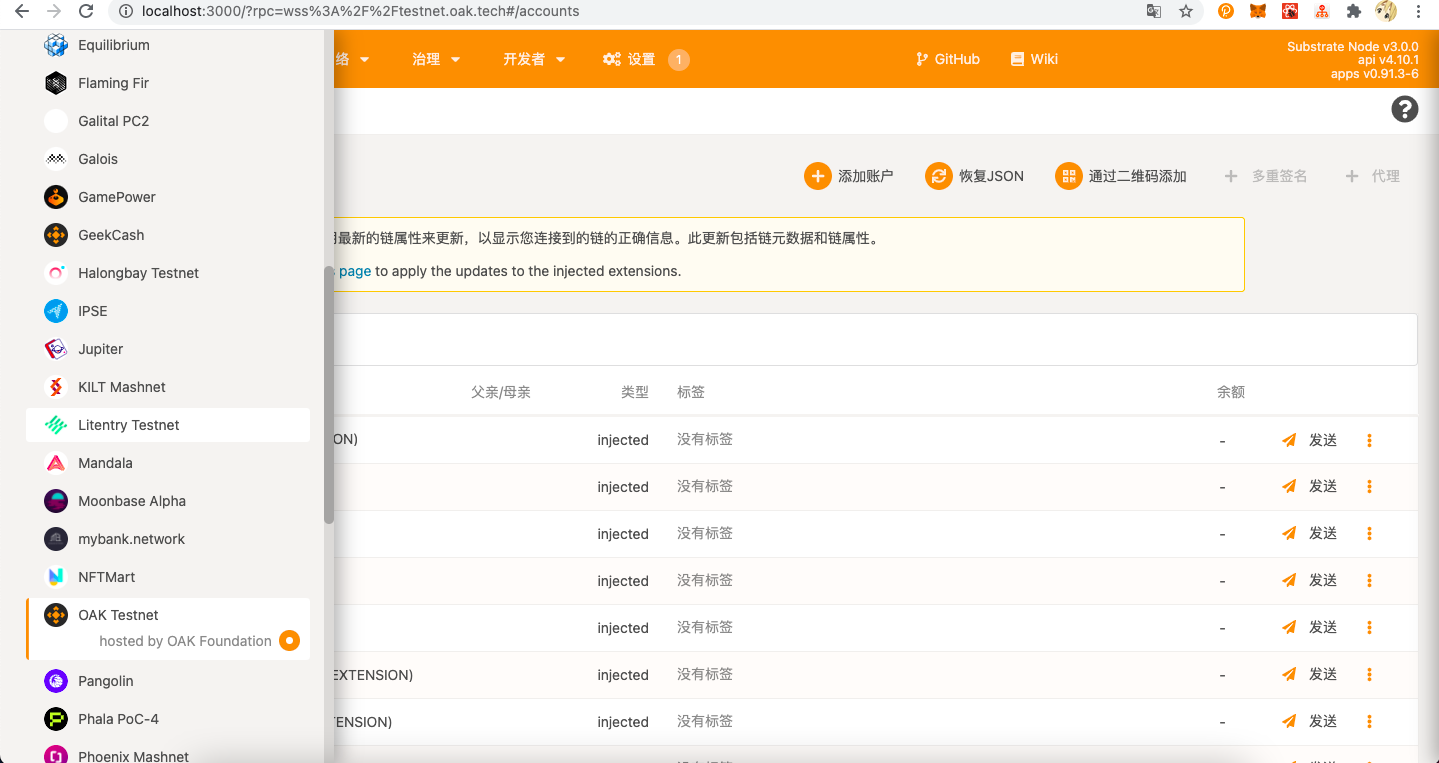Screen dimensions: 1439x763
Task: Expand the 治理 dropdown menu
Action: (x=436, y=59)
